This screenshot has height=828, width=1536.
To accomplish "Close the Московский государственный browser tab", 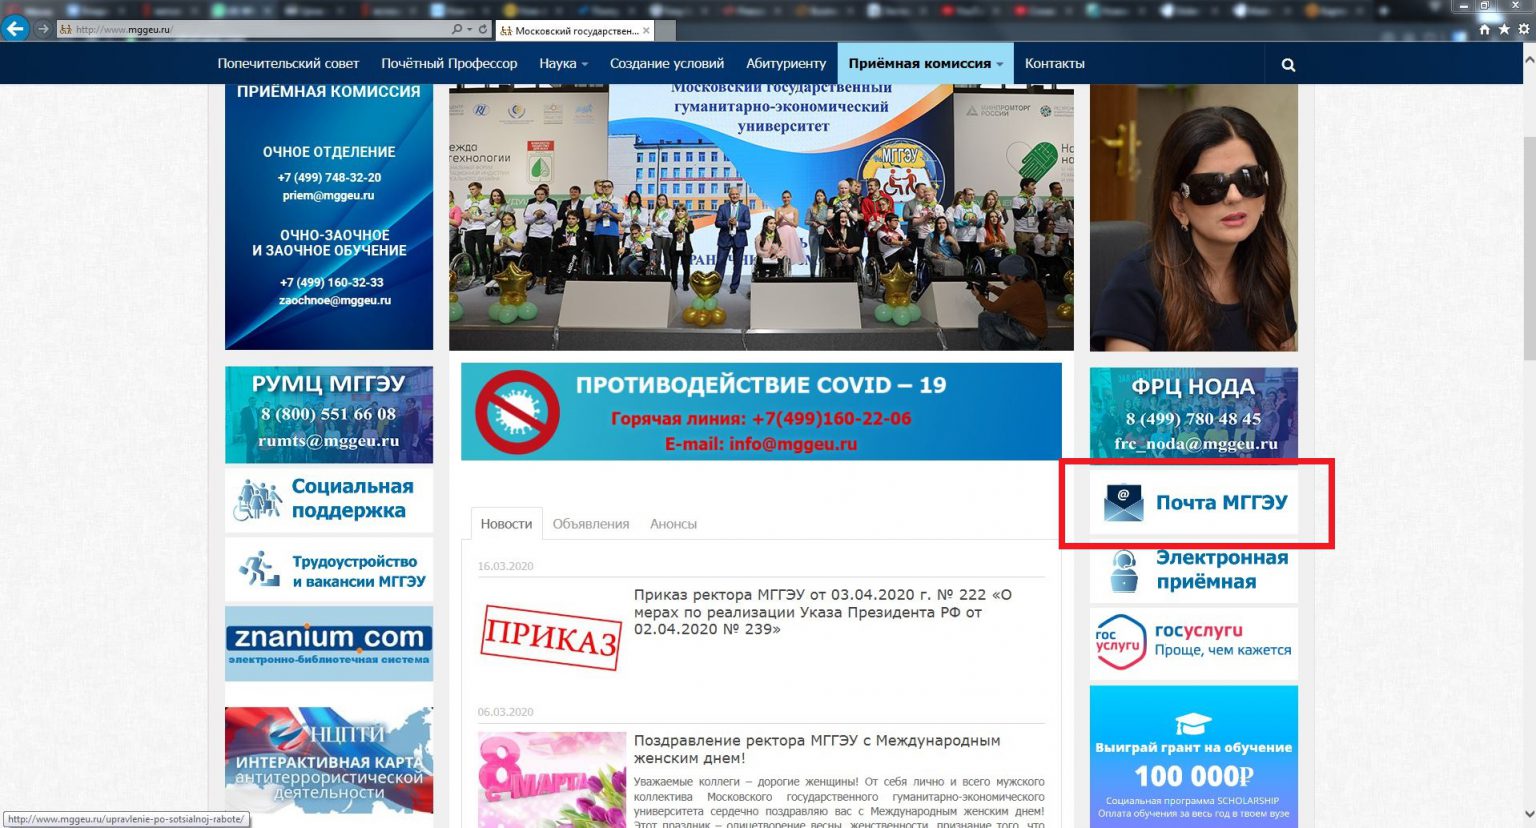I will point(646,31).
